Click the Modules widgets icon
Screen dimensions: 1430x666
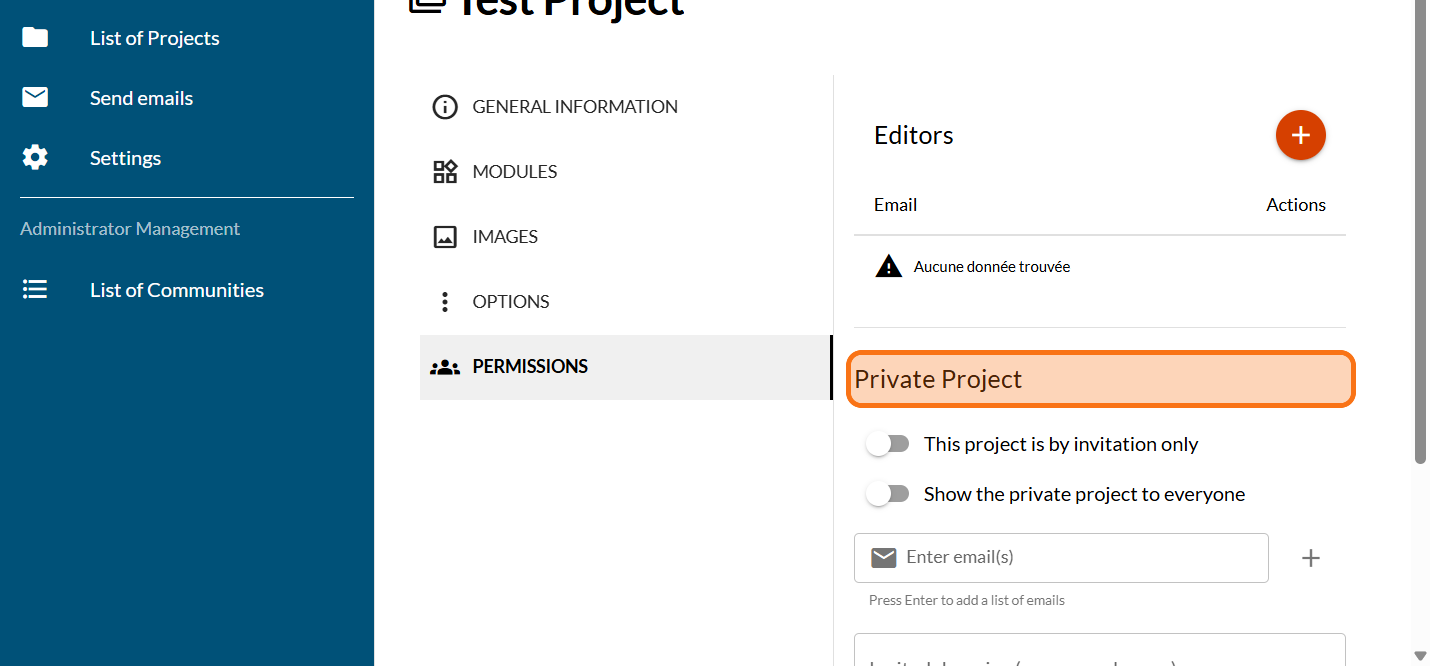pos(445,172)
